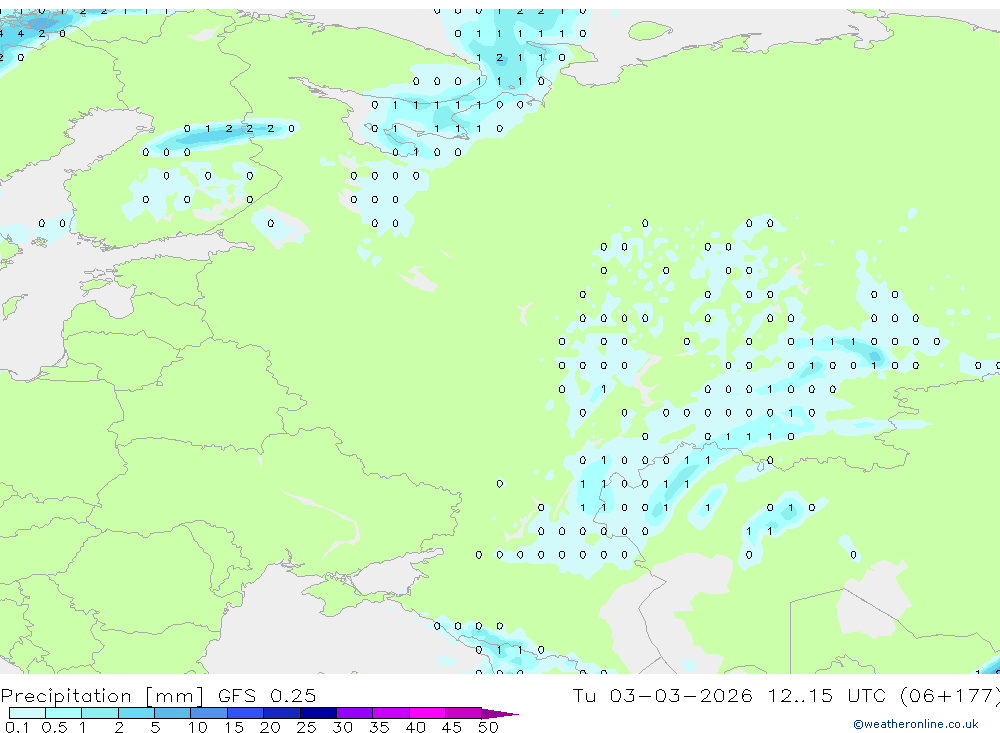Viewport: 1000px width, 733px height.
Task: Click the legend label "50"
Action: [488, 727]
